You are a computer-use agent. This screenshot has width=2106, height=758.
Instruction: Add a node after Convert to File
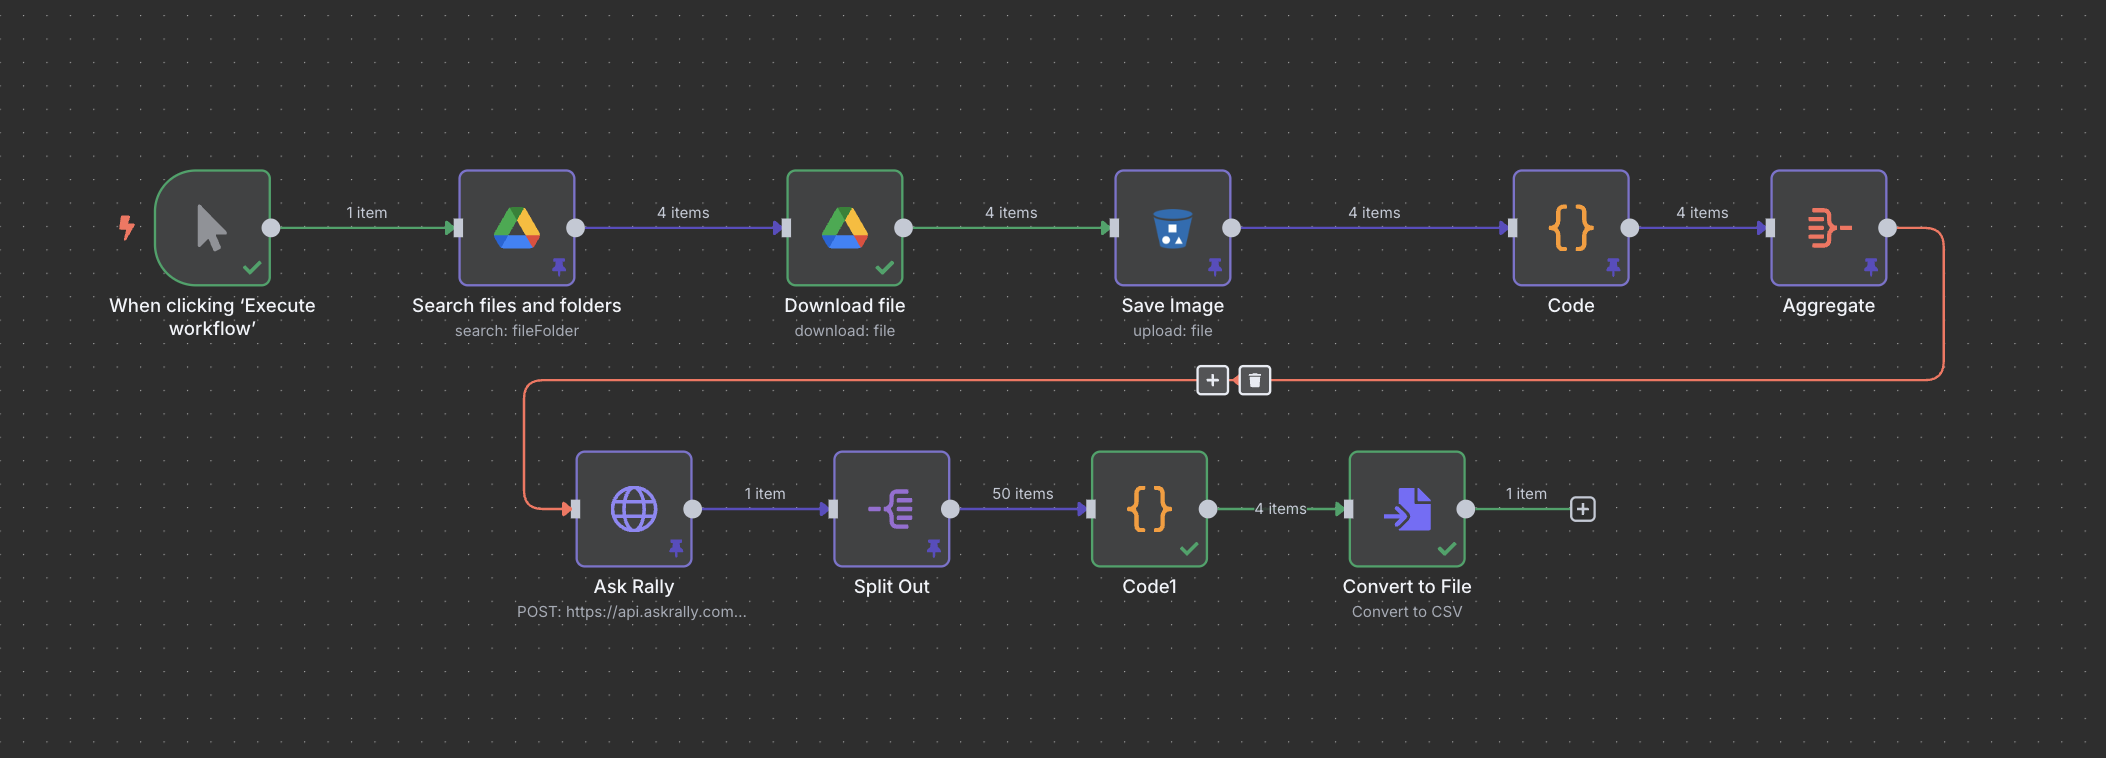(1582, 509)
